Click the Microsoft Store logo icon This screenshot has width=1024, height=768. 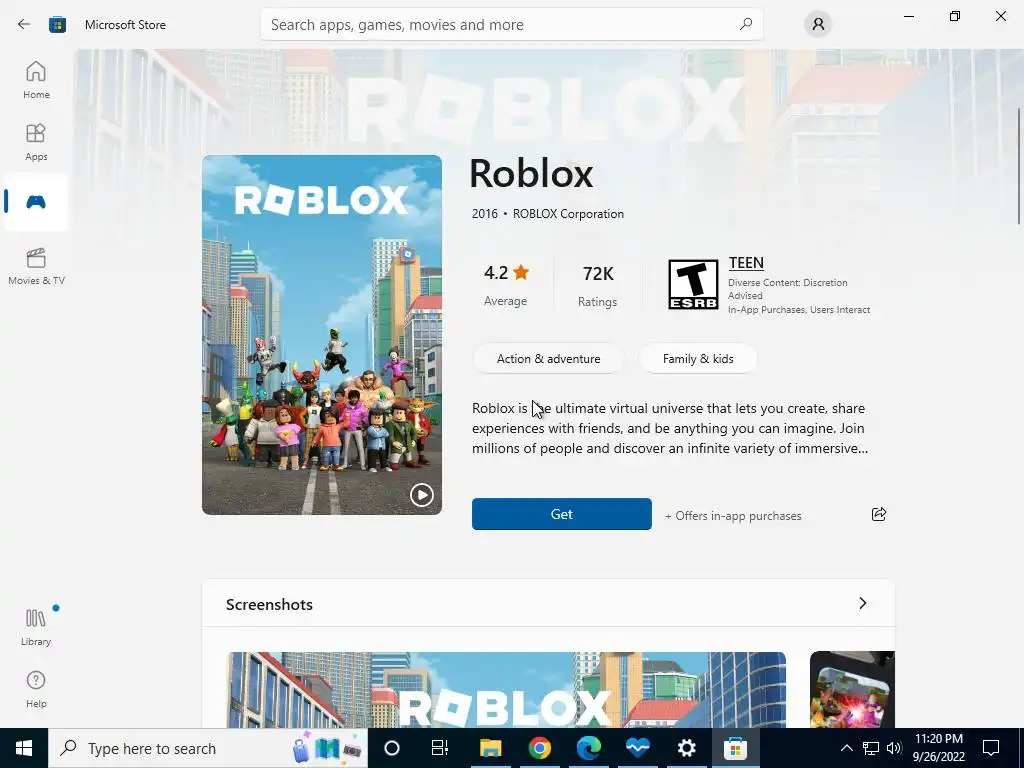(x=57, y=25)
